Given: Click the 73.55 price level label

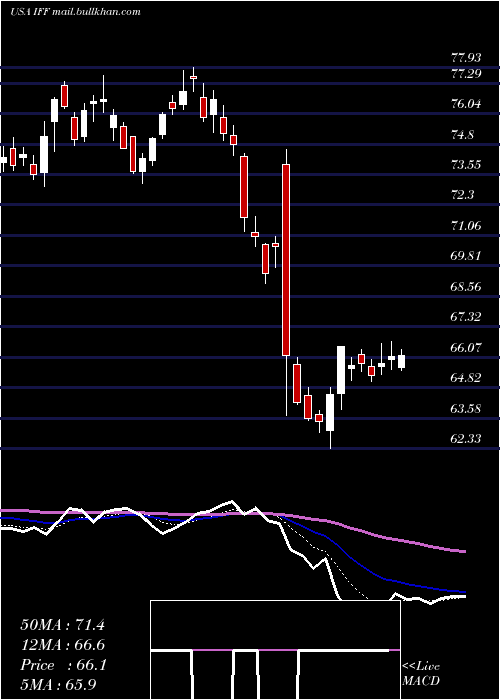Looking at the screenshot, I should coord(467,165).
